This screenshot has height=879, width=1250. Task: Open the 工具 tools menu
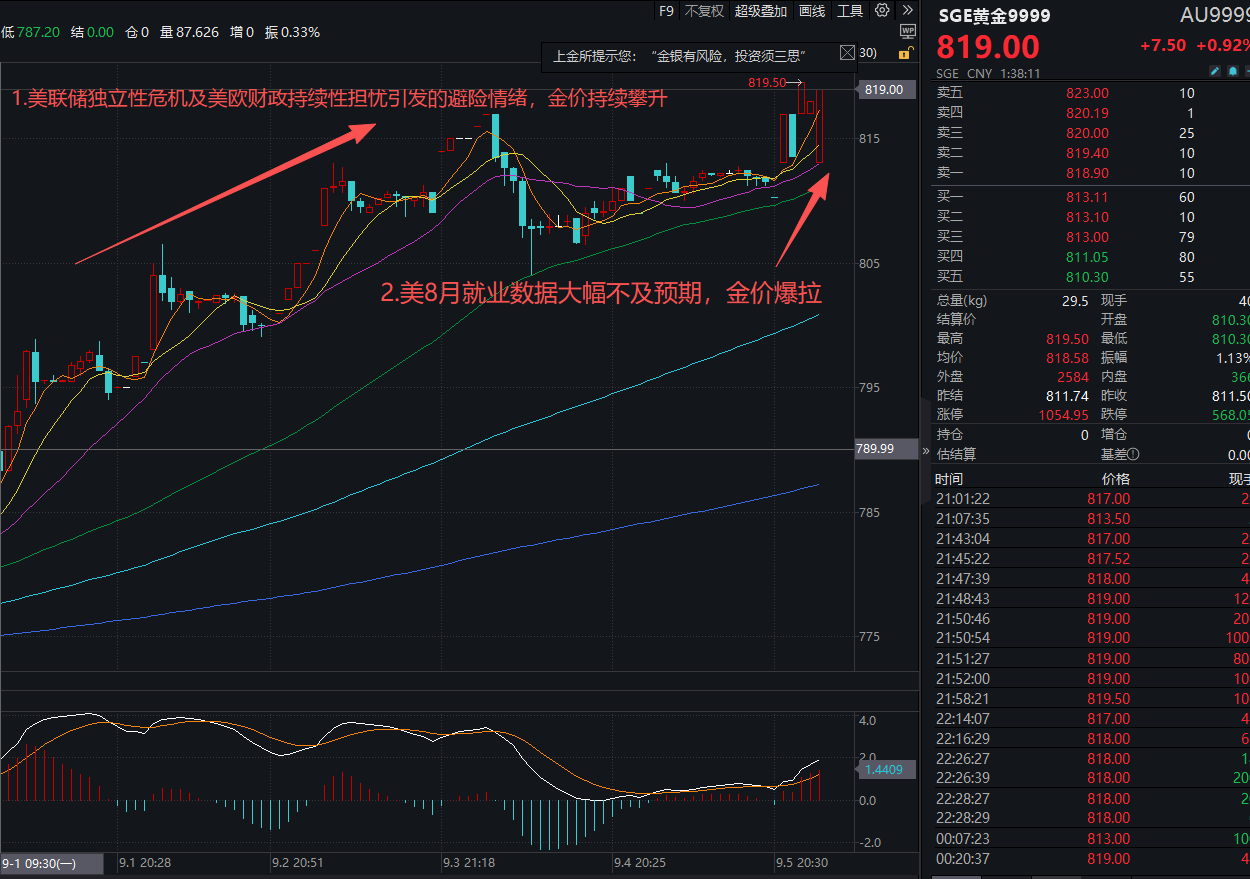(849, 11)
